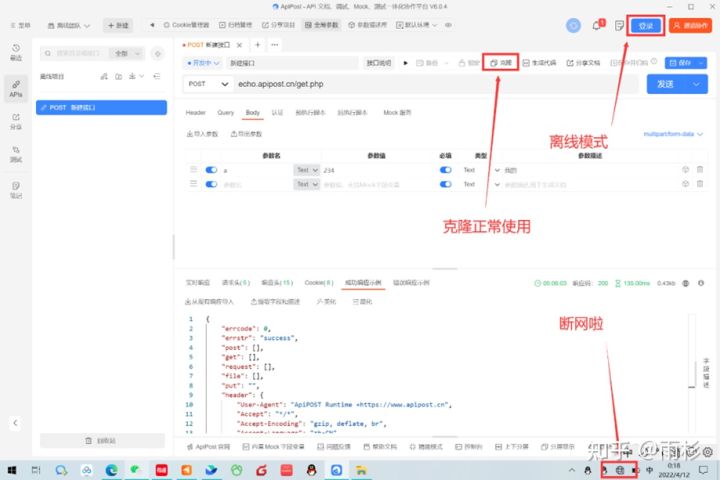Switch to the Header tab
The height and width of the screenshot is (480, 720).
196,113
